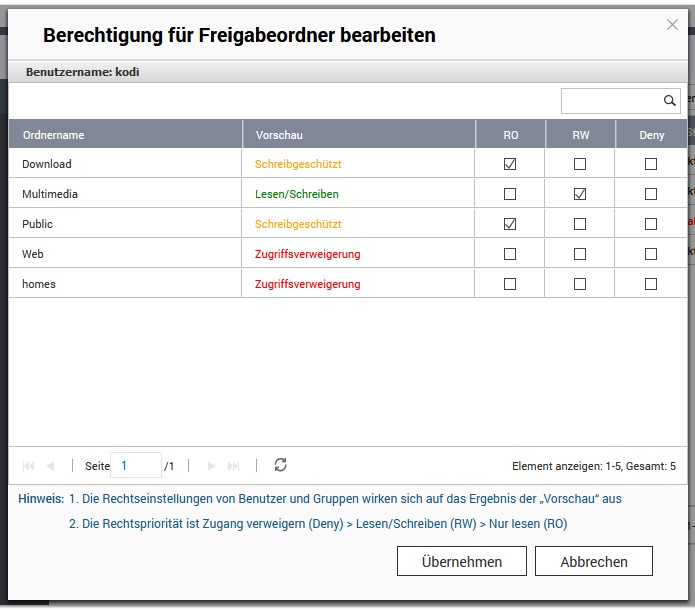Enable RW for homes folder
695x611 pixels.
point(580,284)
